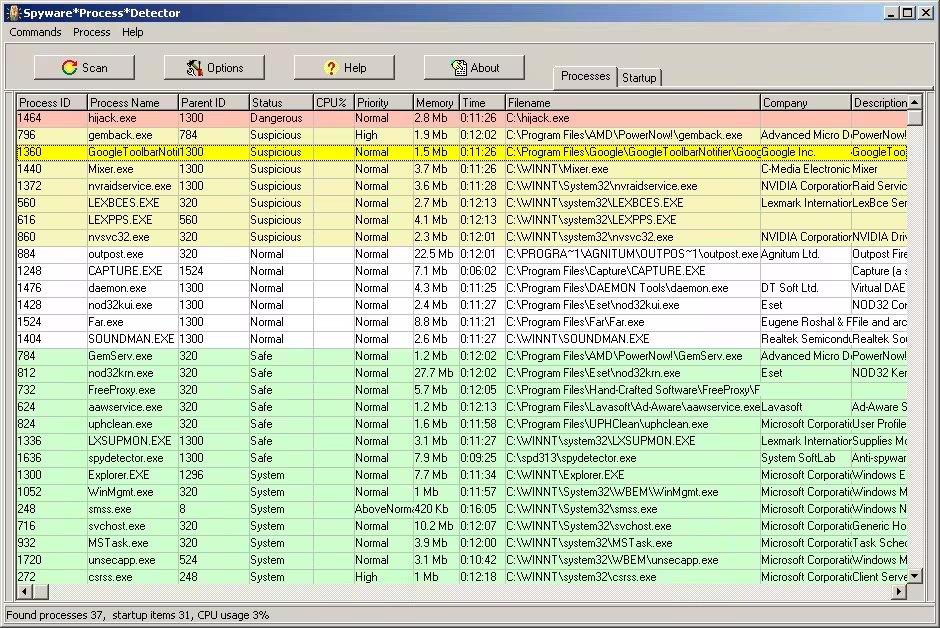Sort list by Memory column
The height and width of the screenshot is (628, 940).
[x=435, y=102]
